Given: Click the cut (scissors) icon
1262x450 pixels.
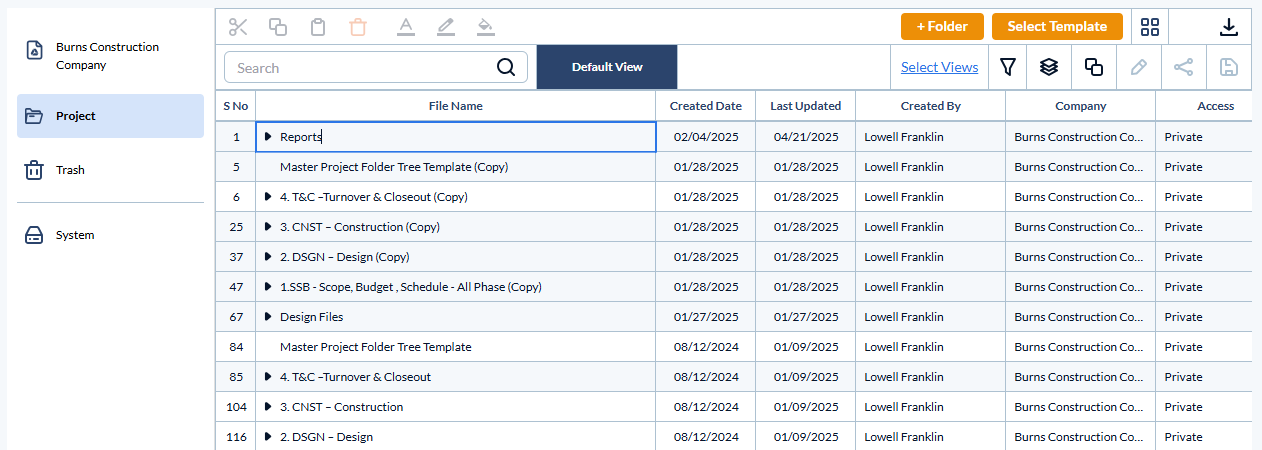Looking at the screenshot, I should coord(238,27).
